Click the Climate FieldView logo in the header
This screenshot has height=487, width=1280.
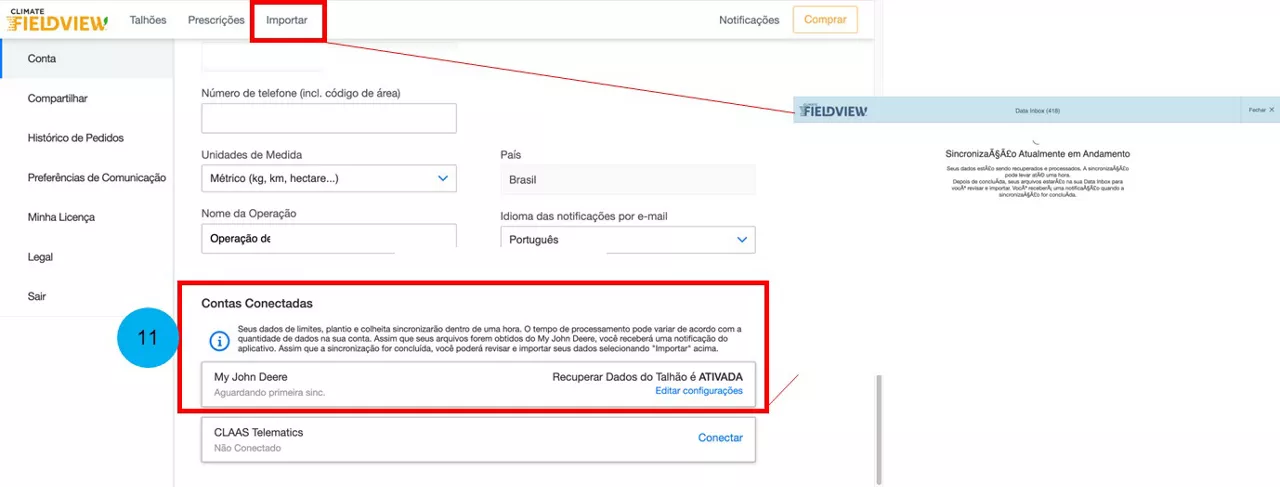point(58,20)
